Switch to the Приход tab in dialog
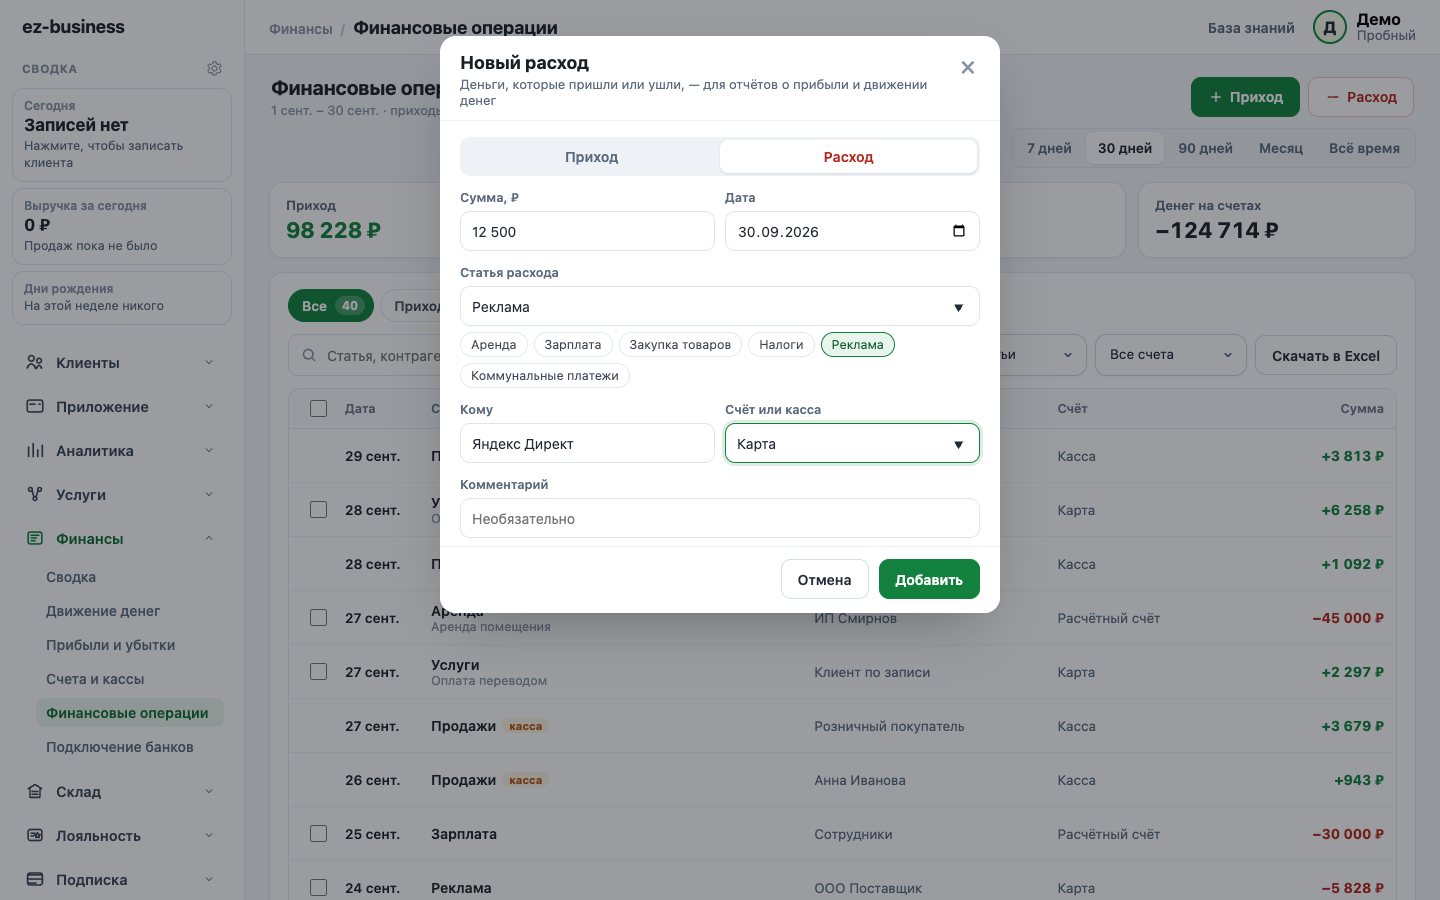 pos(591,157)
